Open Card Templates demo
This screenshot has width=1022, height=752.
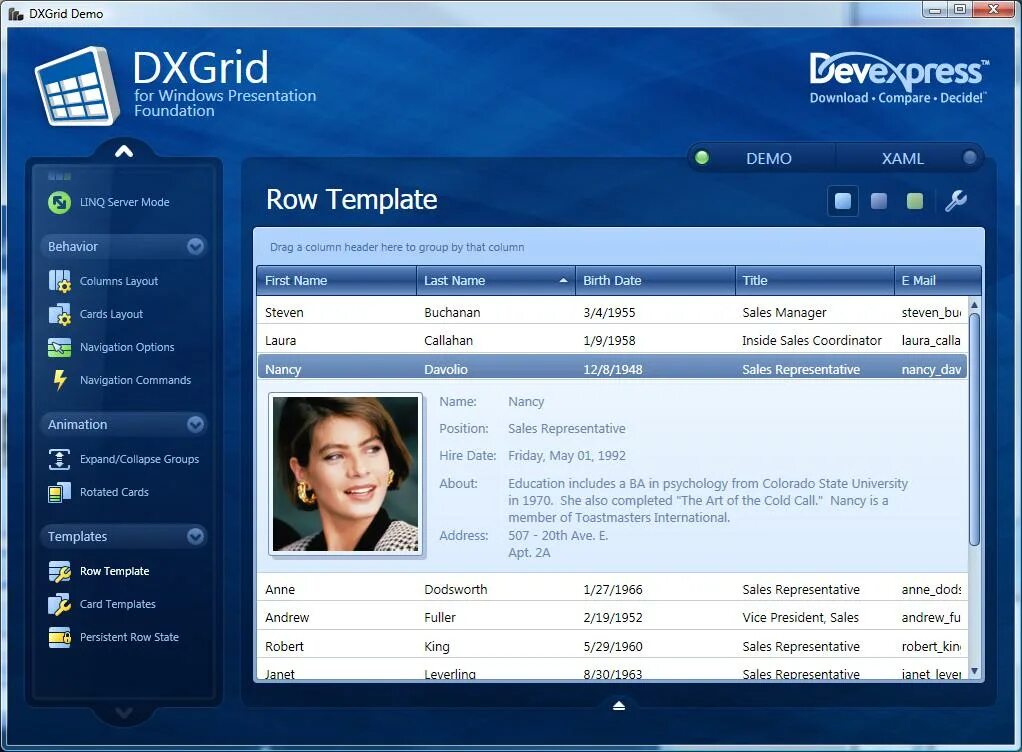(117, 604)
